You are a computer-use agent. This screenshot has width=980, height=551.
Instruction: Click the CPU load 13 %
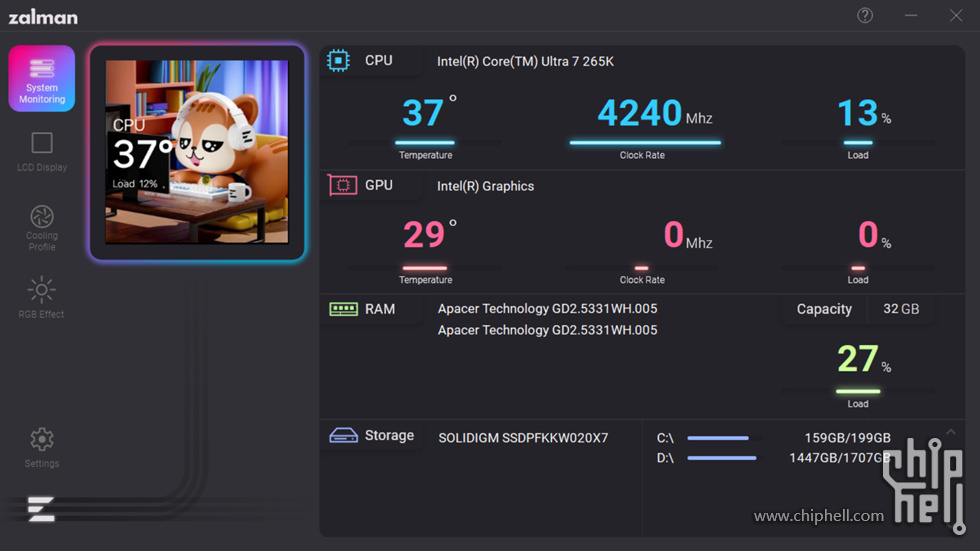pyautogui.click(x=864, y=113)
